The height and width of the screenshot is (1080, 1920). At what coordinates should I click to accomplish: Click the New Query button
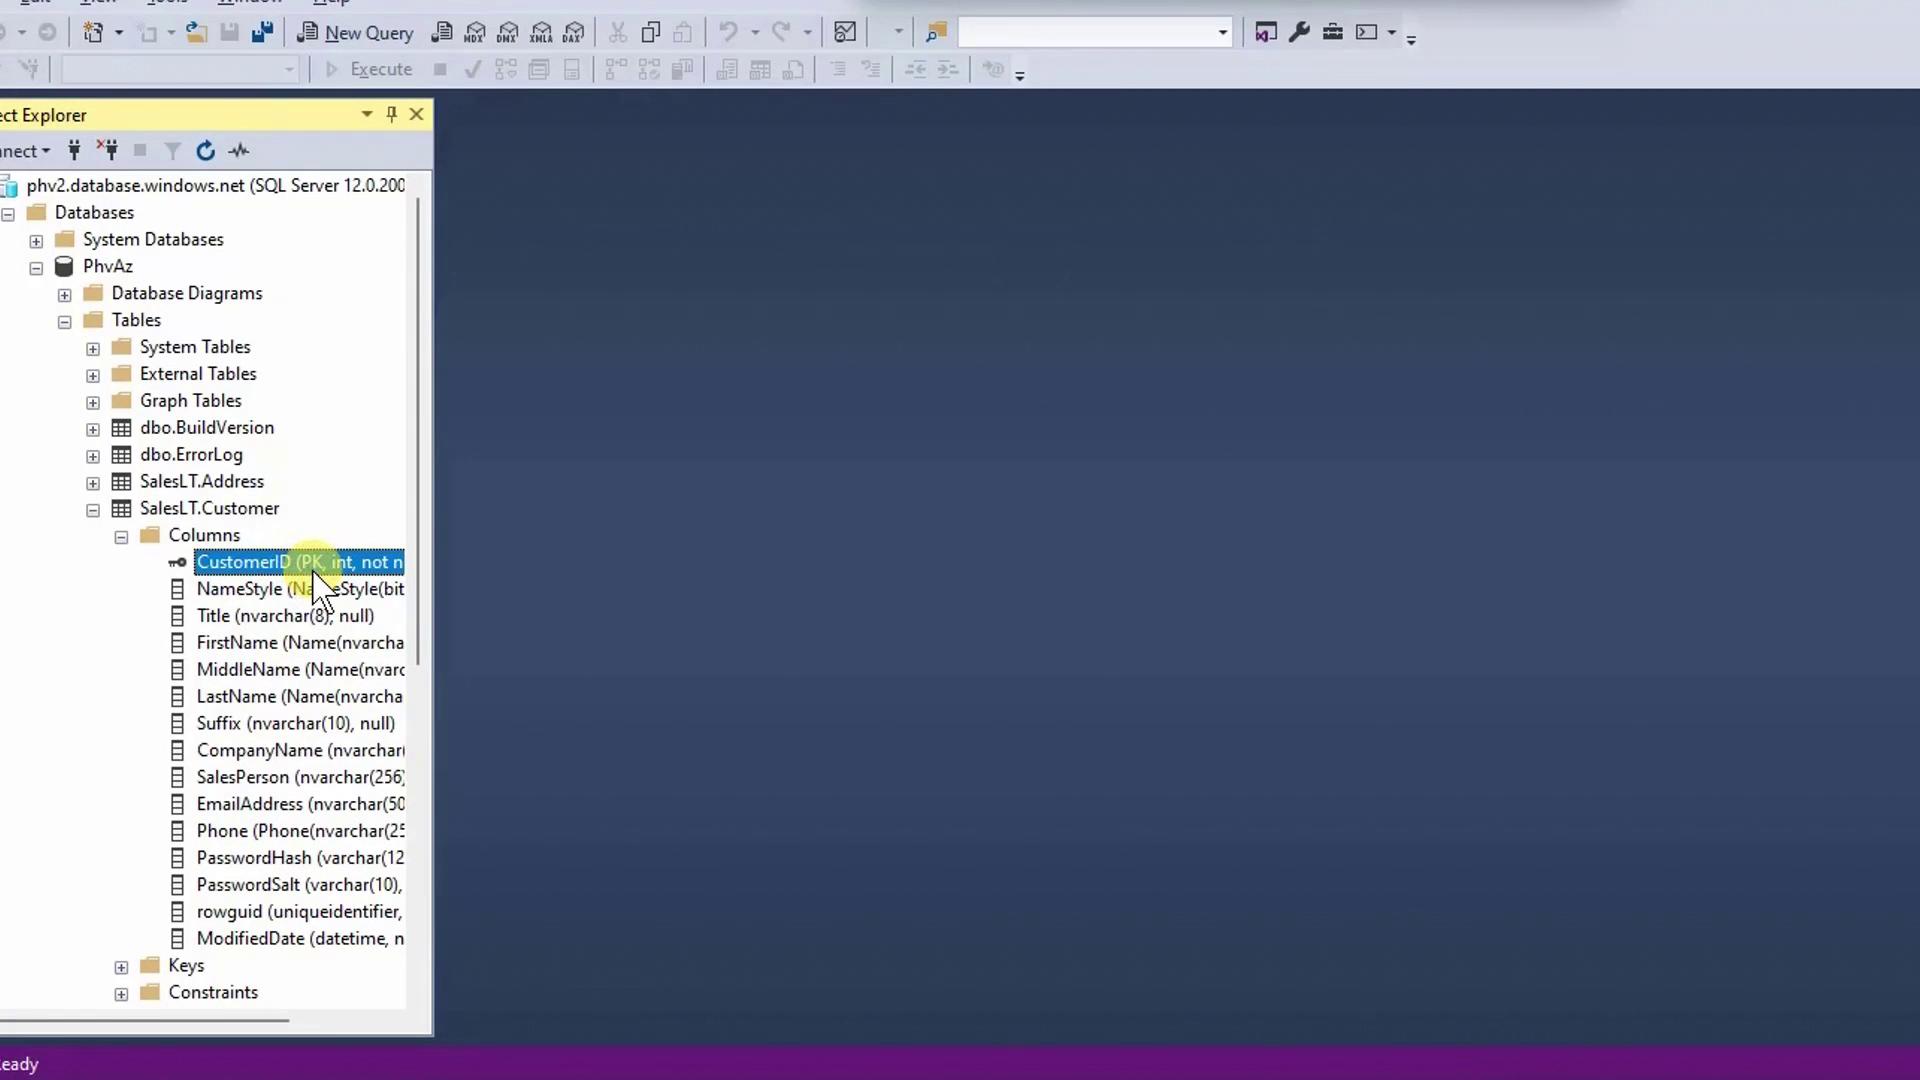point(356,33)
